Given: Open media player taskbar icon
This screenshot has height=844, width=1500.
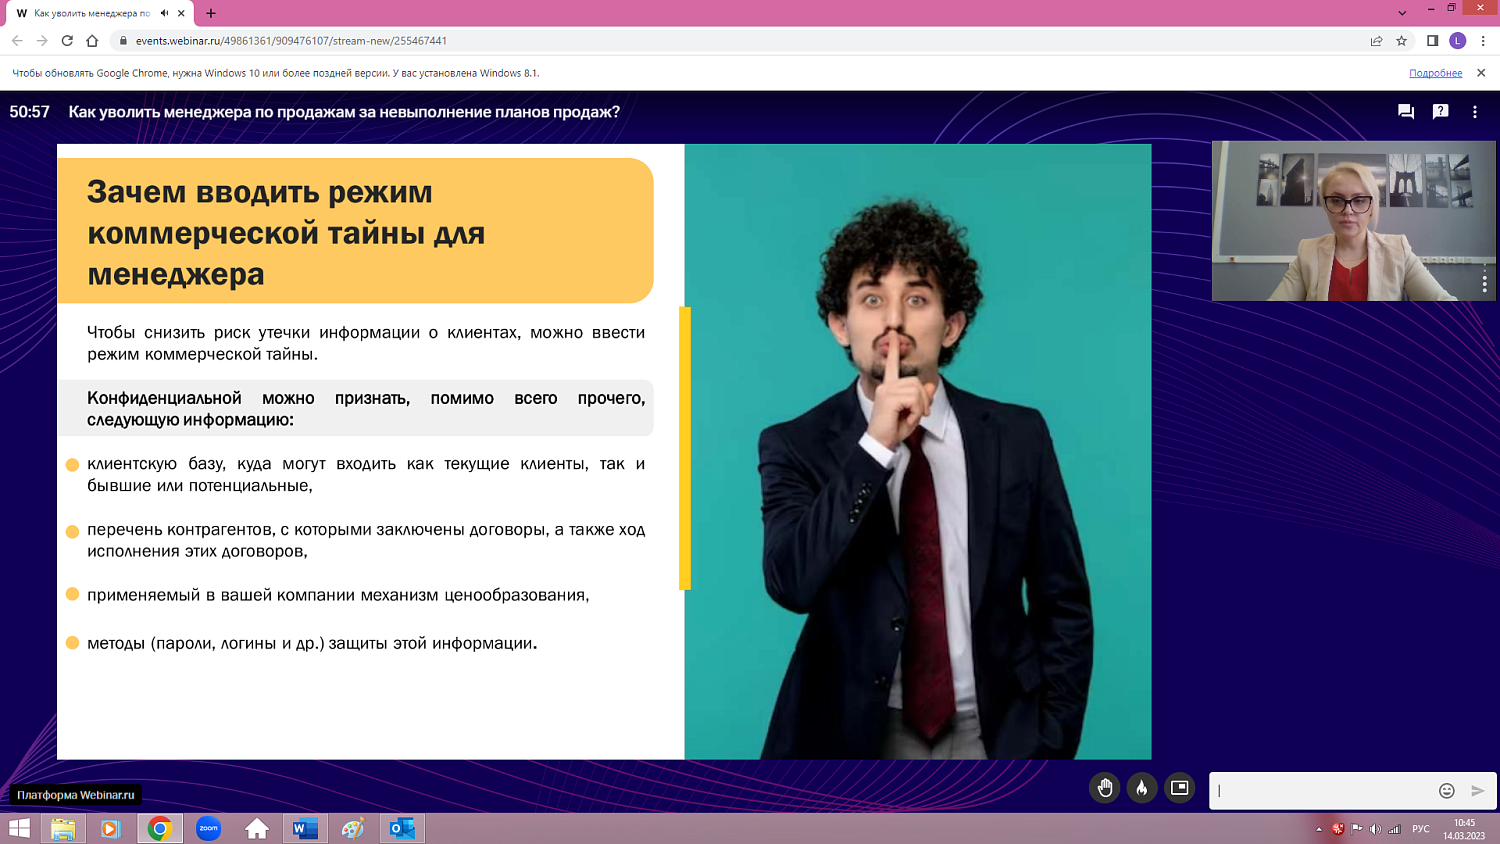Looking at the screenshot, I should [111, 828].
